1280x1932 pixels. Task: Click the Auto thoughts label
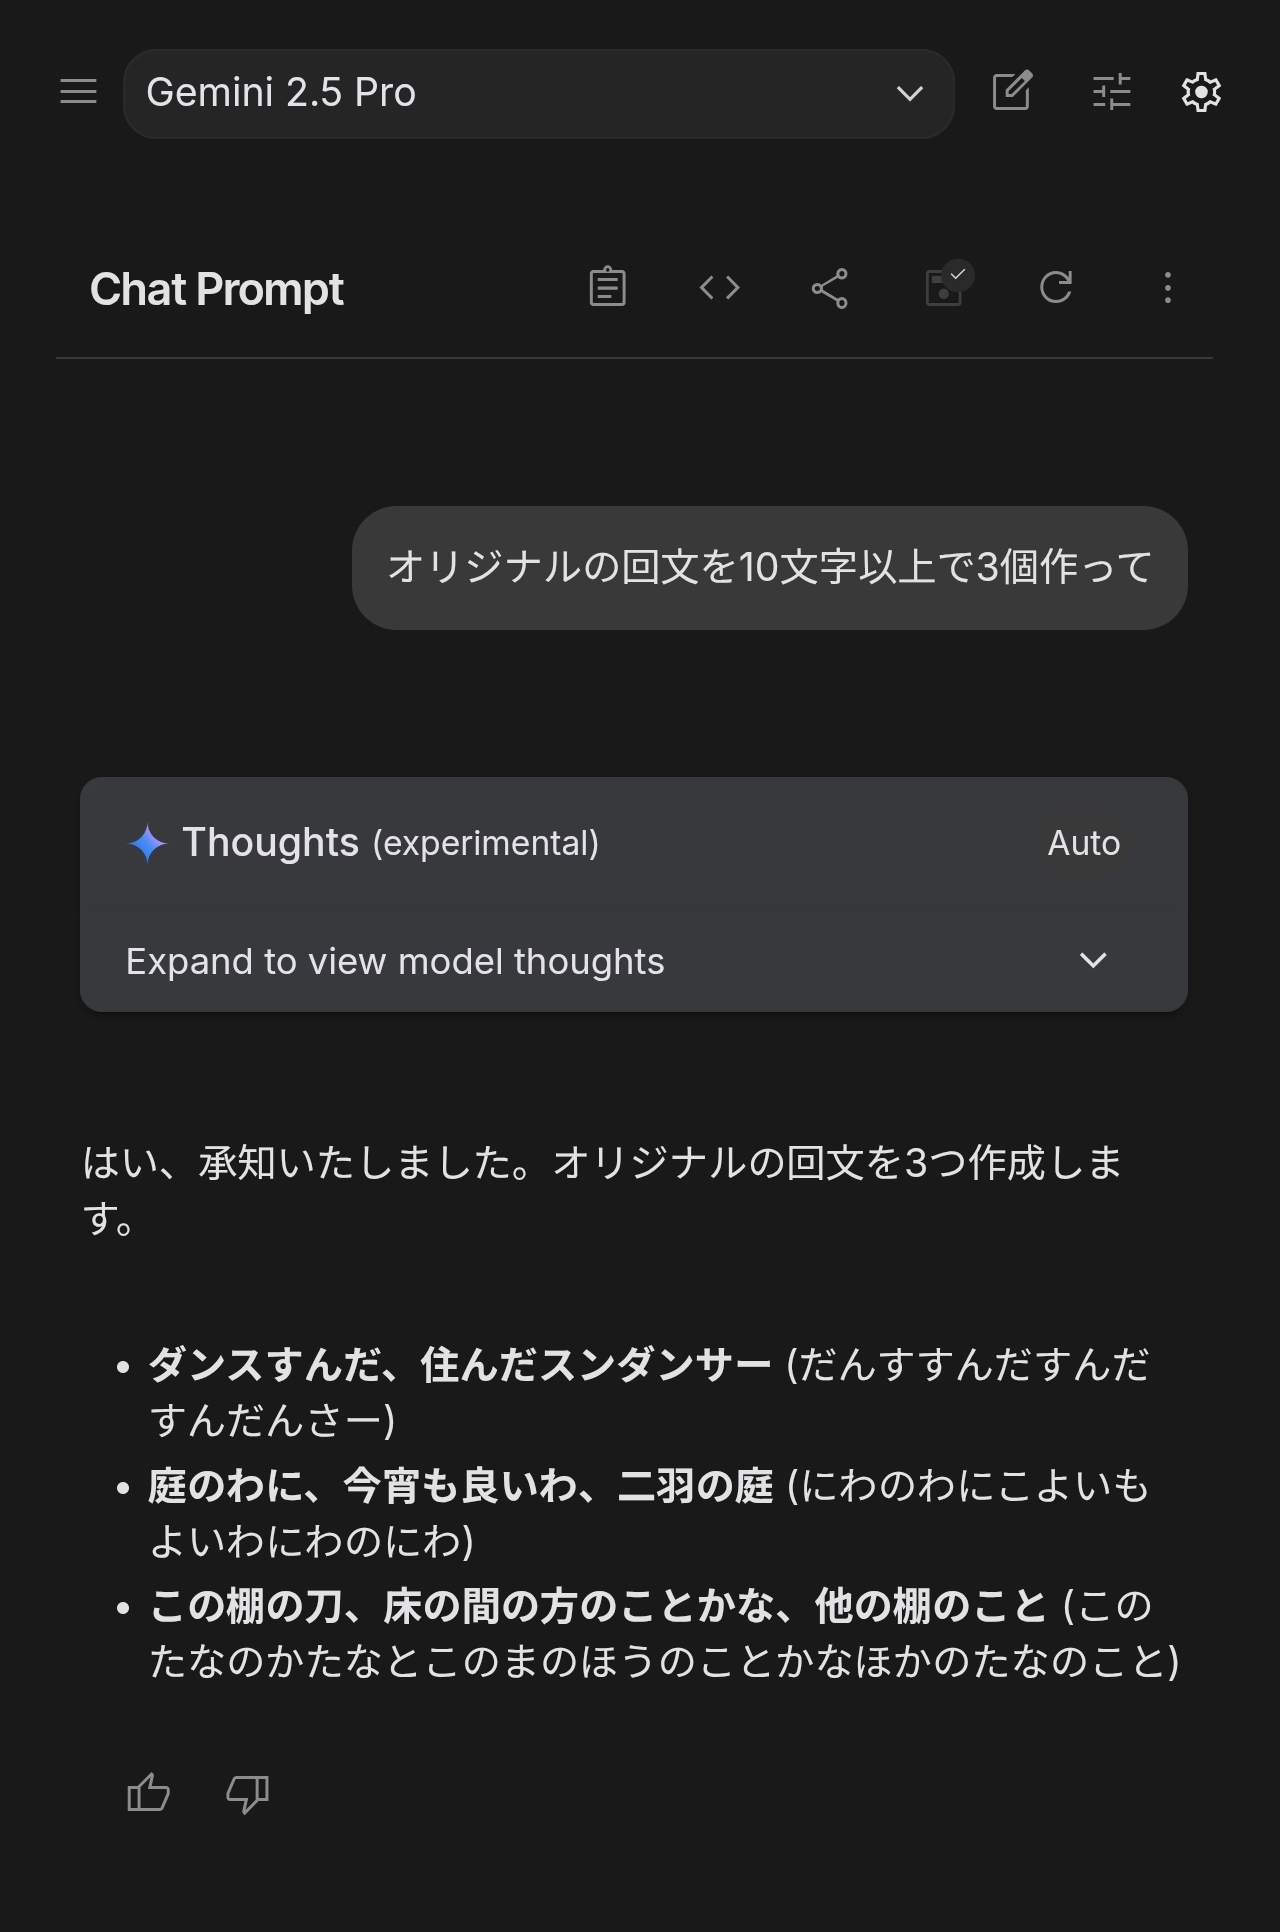(1083, 843)
